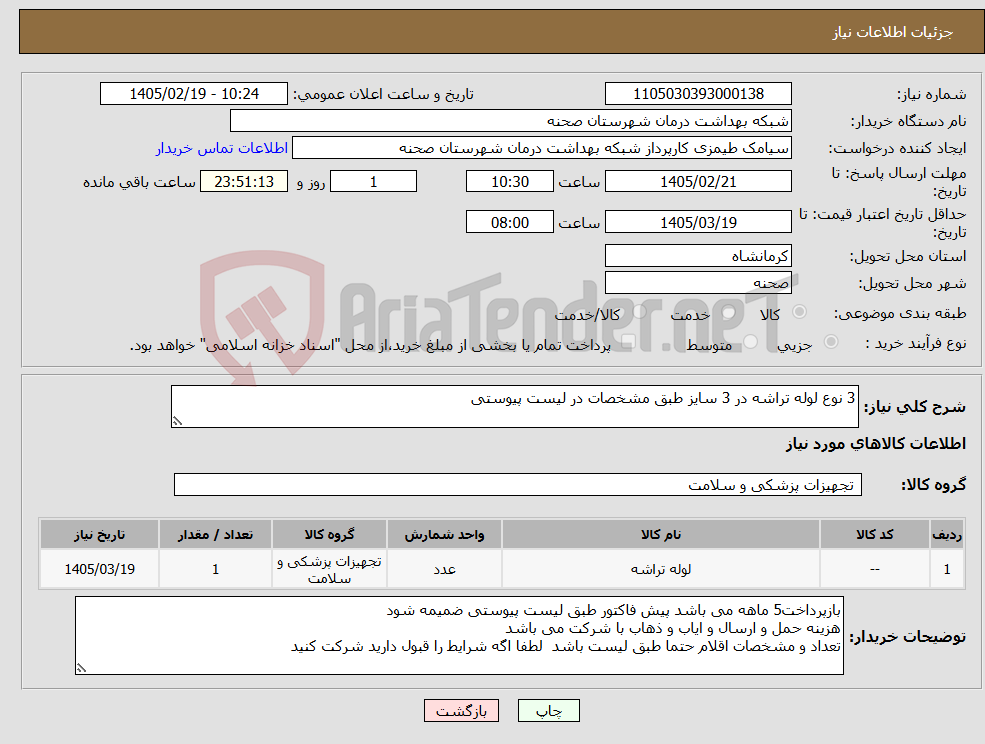985x744 pixels.
Task: Click column header نام کالا
Action: 661,535
